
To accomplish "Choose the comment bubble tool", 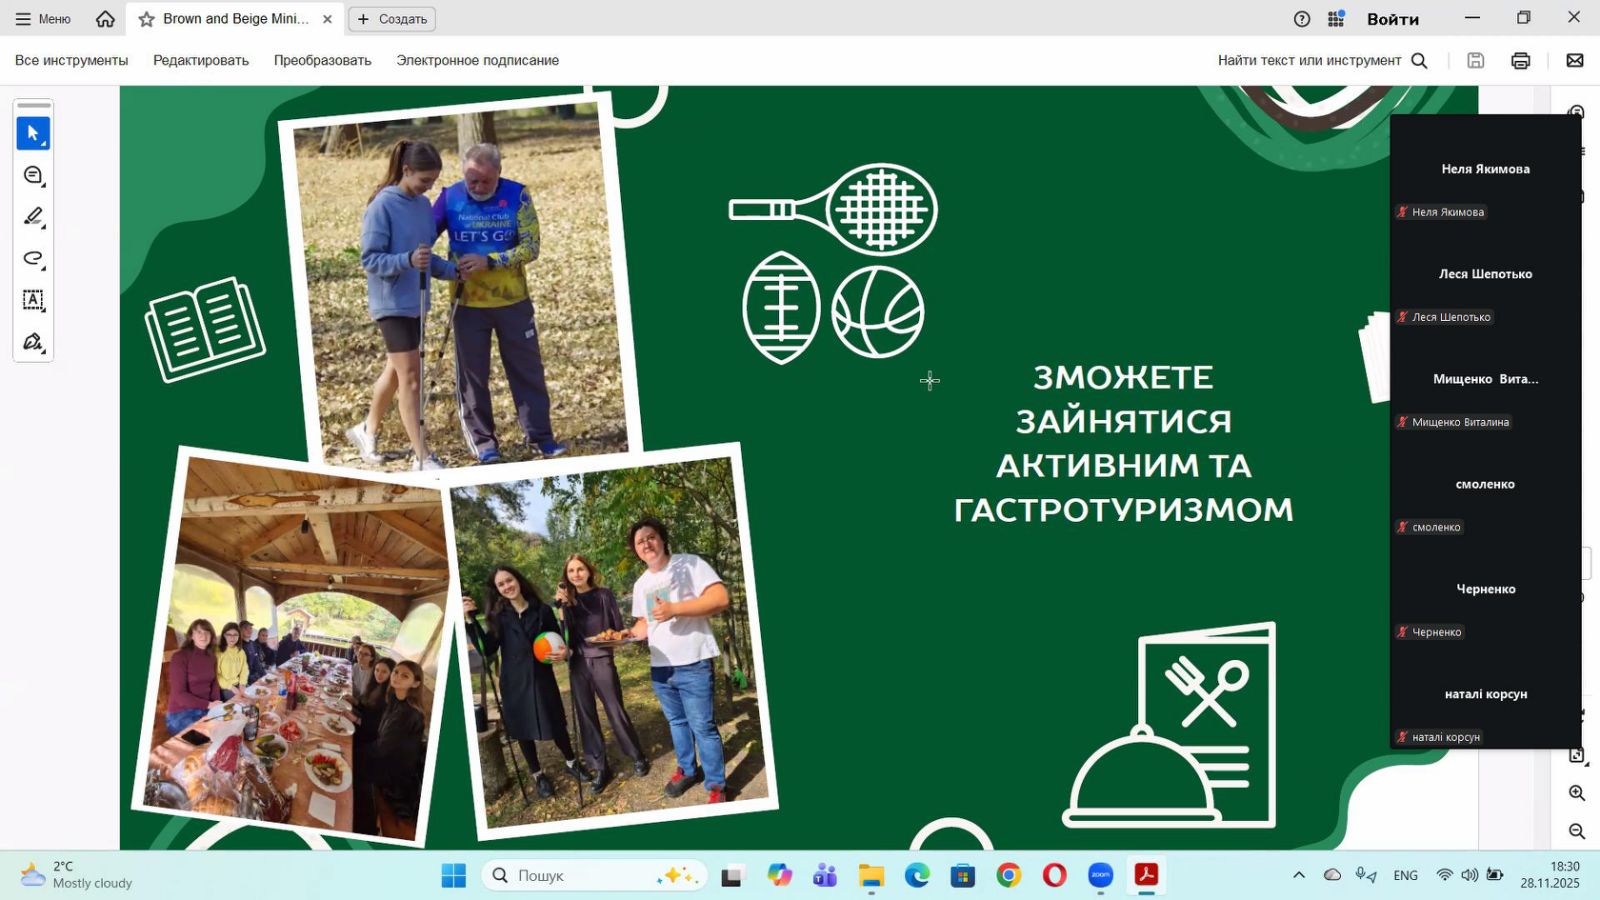I will 33,175.
